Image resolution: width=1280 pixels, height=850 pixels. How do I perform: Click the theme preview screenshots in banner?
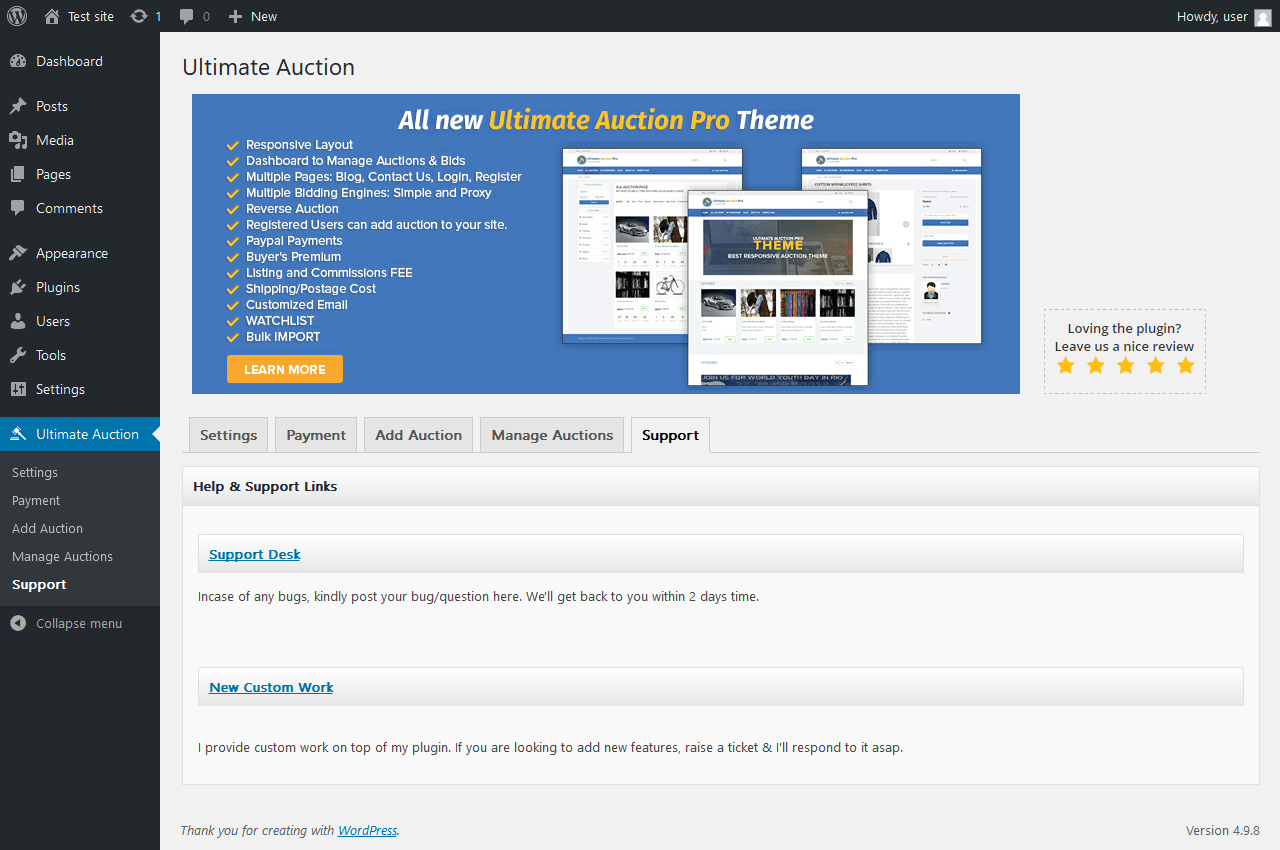point(772,266)
